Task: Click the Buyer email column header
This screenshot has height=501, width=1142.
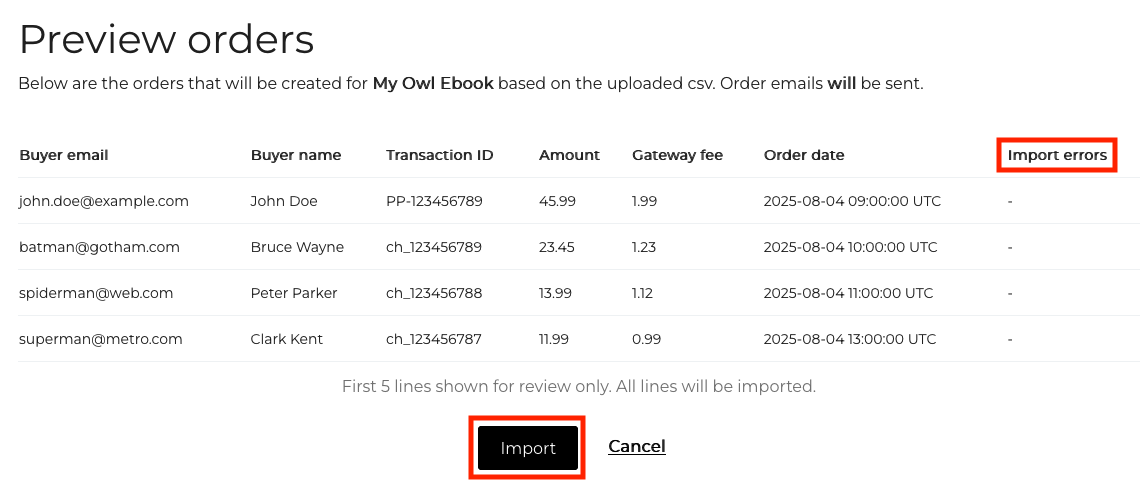Action: pos(63,155)
